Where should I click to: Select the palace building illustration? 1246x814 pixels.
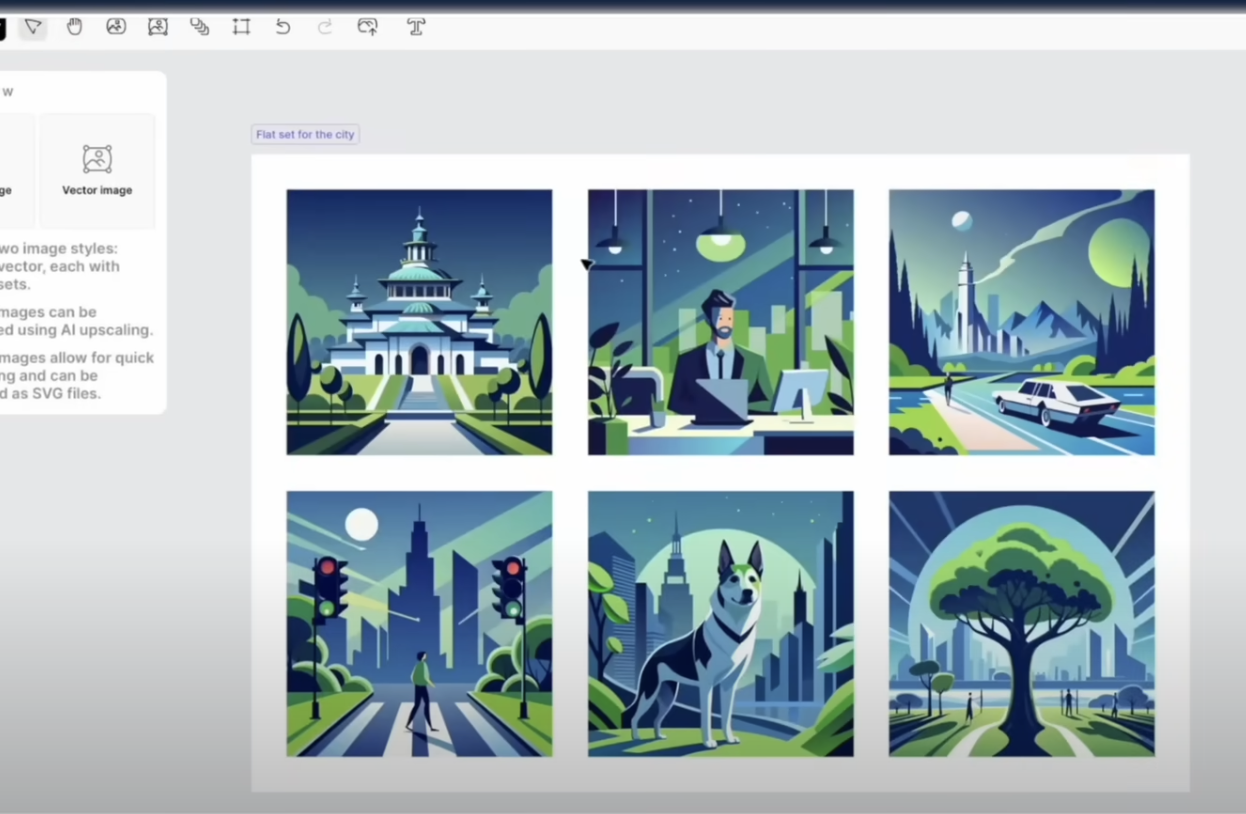[419, 322]
